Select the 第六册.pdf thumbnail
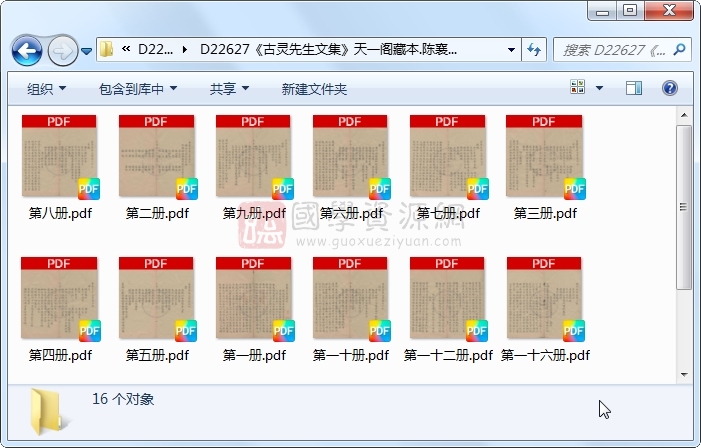The image size is (701, 448). click(x=351, y=156)
